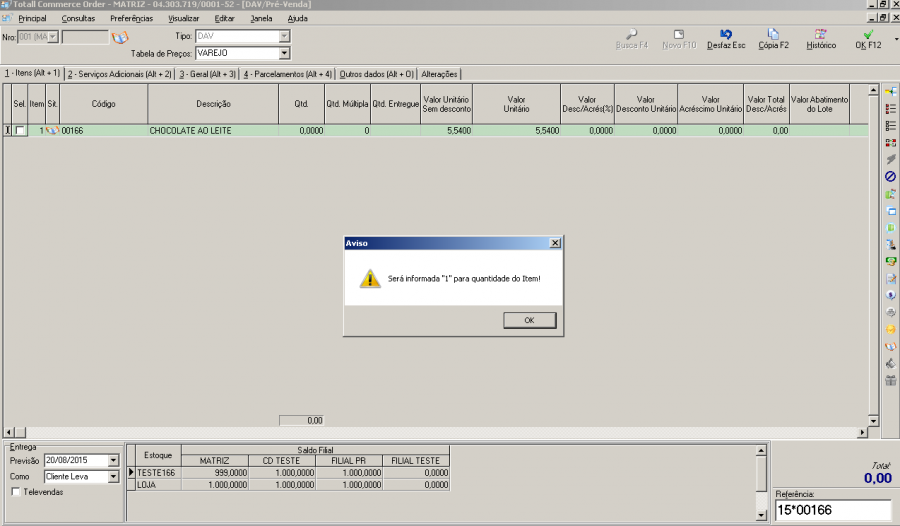The height and width of the screenshot is (526, 900).
Task: Open the 4 - Parcelamentos tab
Action: click(x=288, y=74)
